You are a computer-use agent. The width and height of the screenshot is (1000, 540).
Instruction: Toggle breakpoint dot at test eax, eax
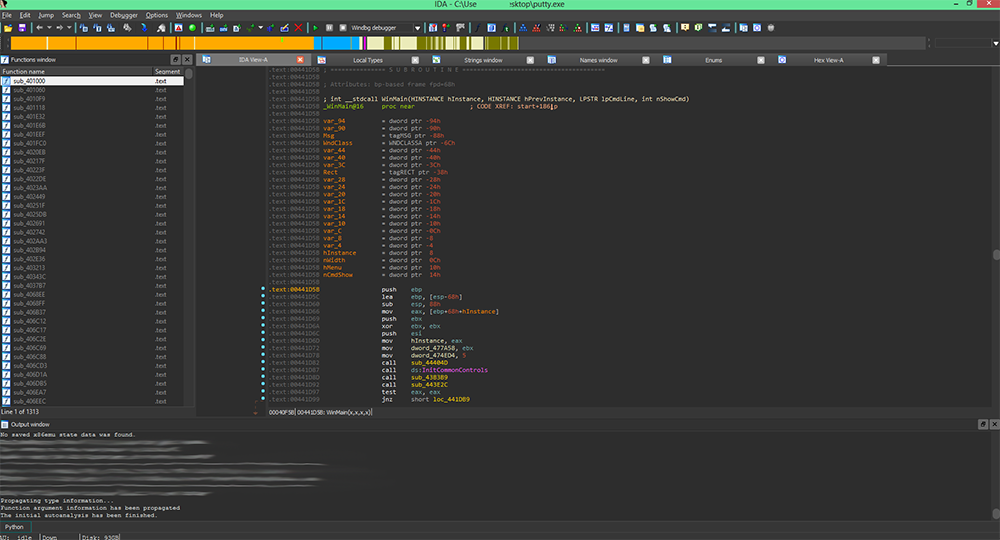pyautogui.click(x=262, y=392)
